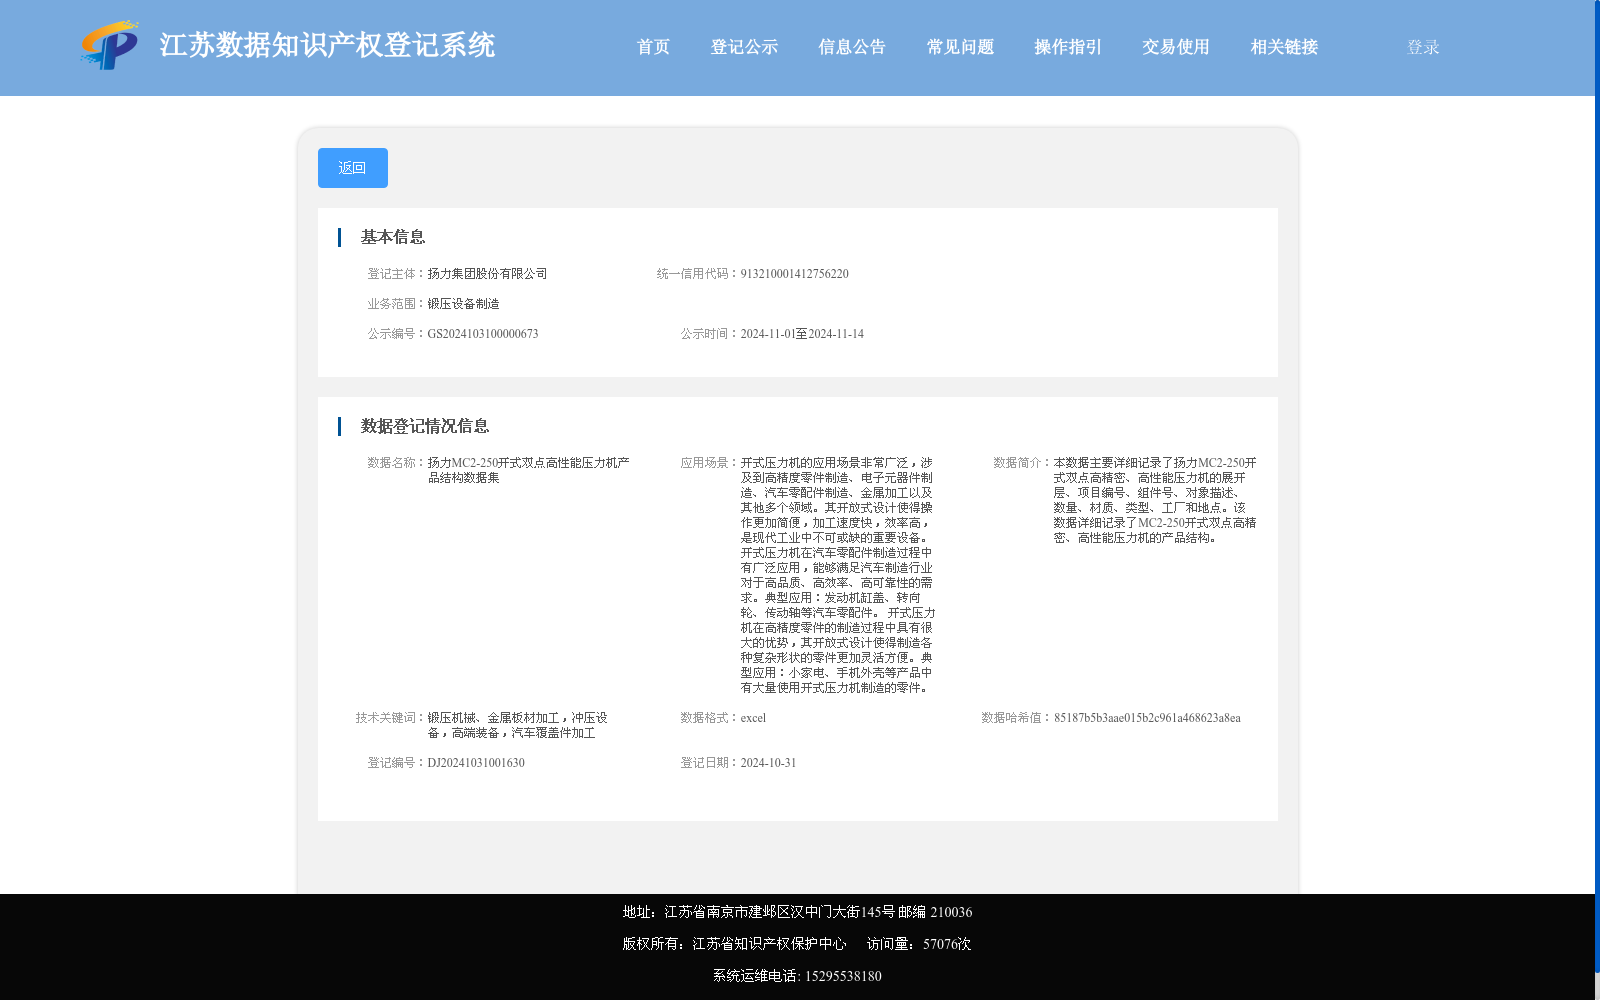
Task: Open the 常见问题 menu item
Action: click(x=960, y=47)
